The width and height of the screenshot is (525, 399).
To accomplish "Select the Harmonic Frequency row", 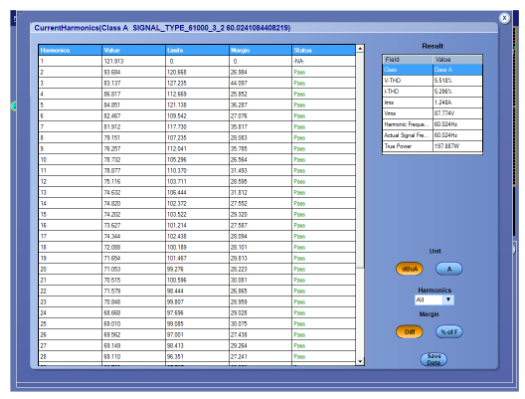I will [432, 124].
